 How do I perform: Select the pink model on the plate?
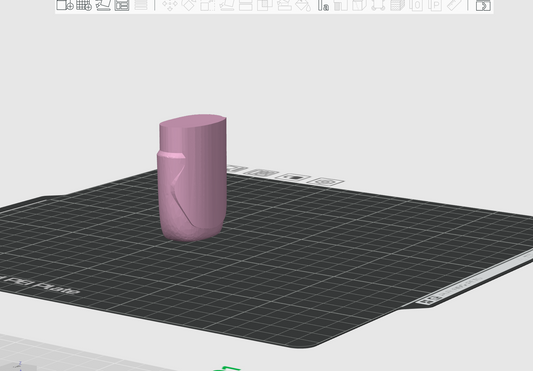(x=192, y=178)
